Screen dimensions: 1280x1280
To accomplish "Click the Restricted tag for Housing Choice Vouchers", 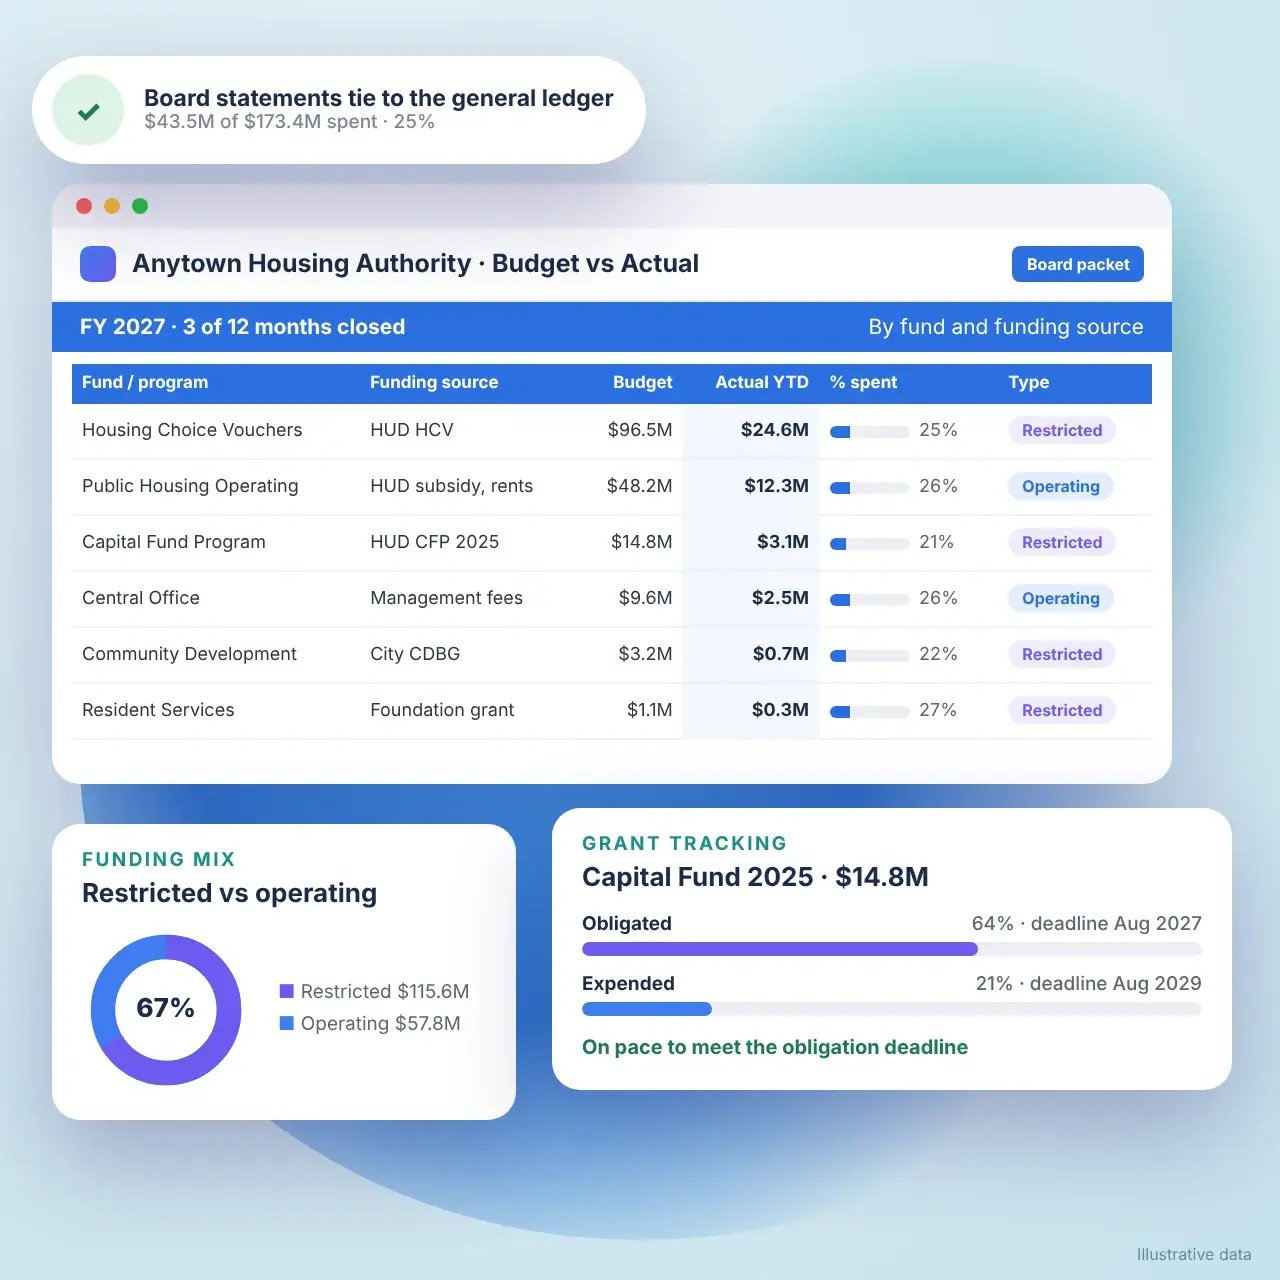I will pos(1062,430).
